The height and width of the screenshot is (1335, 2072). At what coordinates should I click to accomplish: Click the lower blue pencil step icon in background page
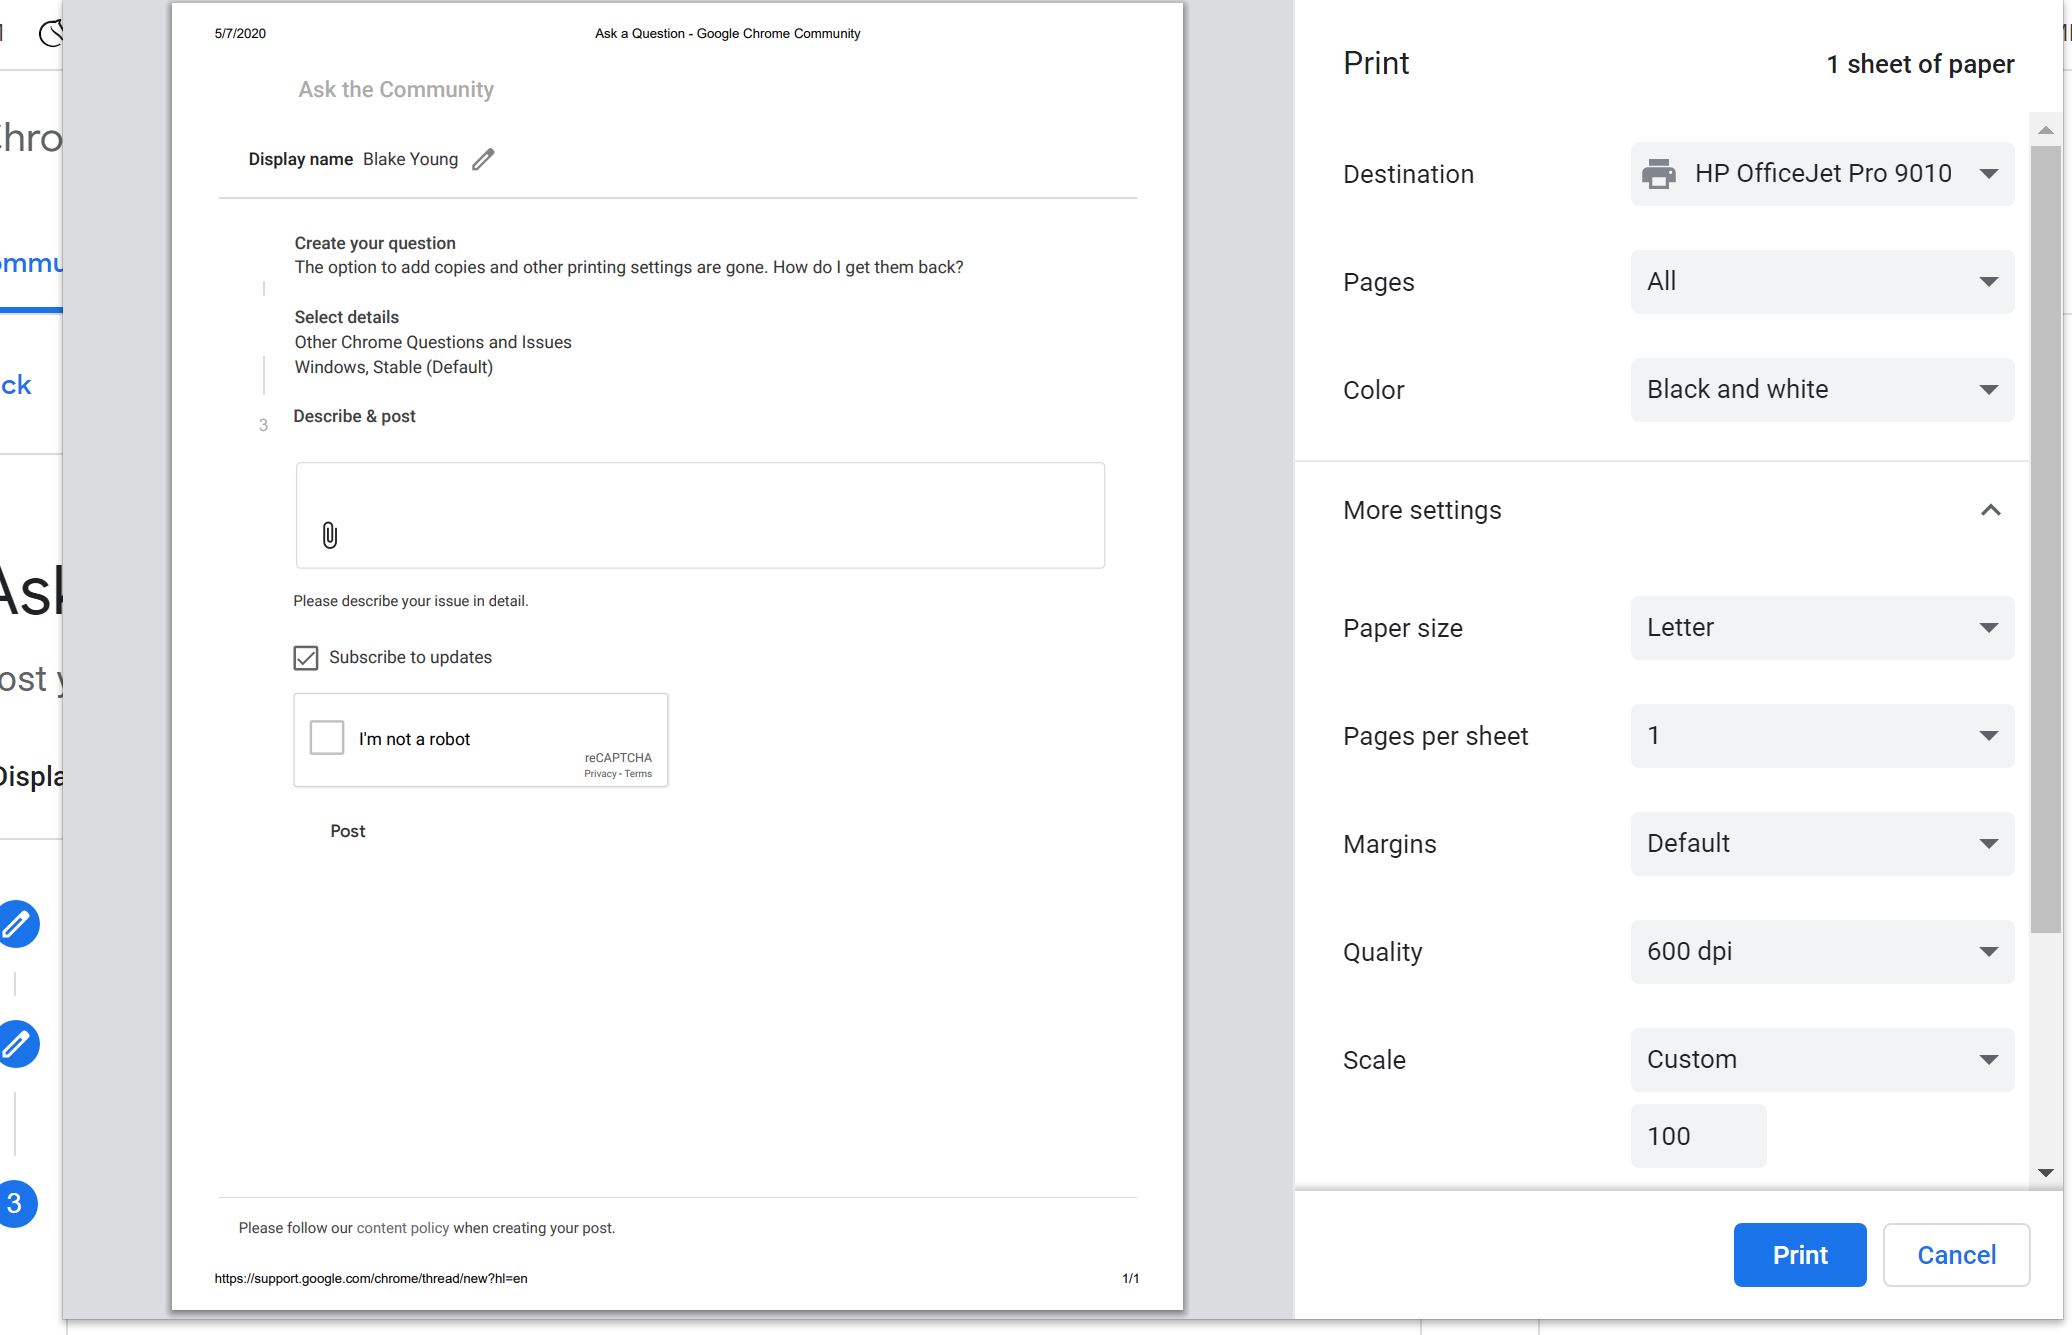tap(17, 1044)
